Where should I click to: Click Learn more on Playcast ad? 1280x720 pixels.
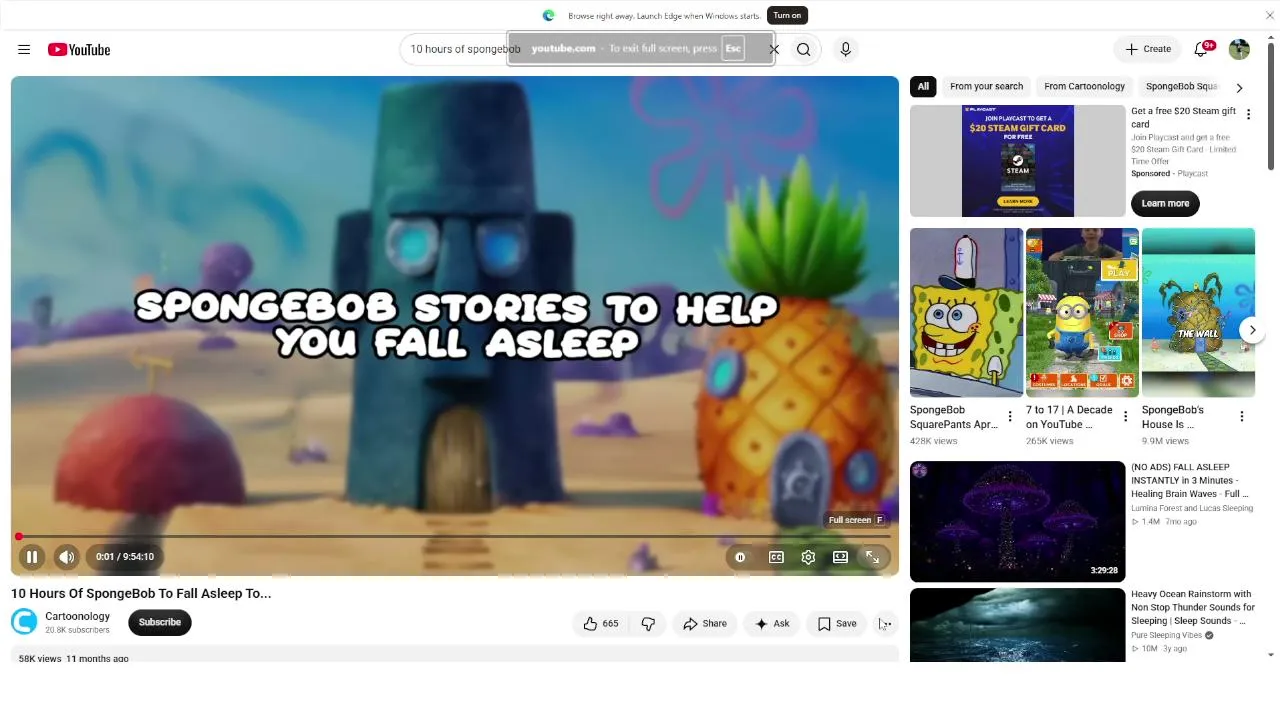point(1165,203)
